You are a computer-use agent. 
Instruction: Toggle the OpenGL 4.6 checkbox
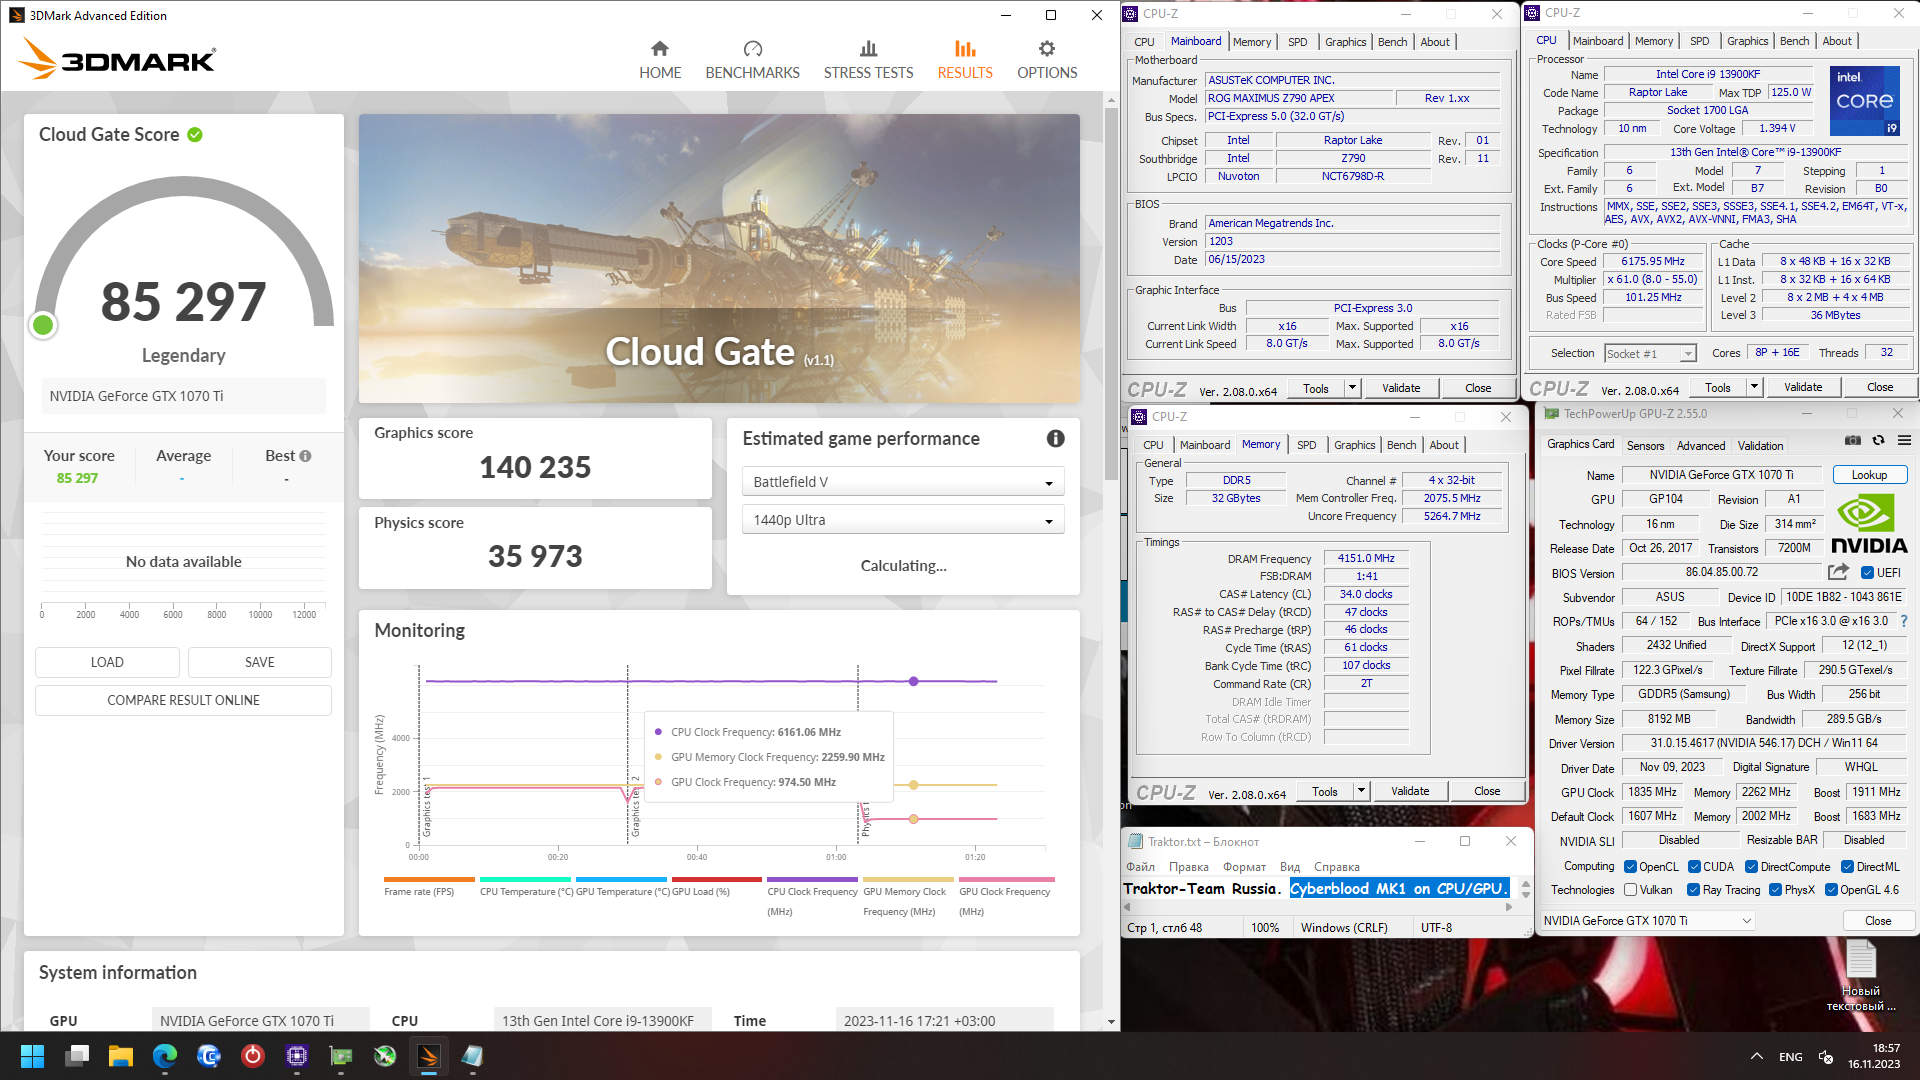[x=1831, y=890]
